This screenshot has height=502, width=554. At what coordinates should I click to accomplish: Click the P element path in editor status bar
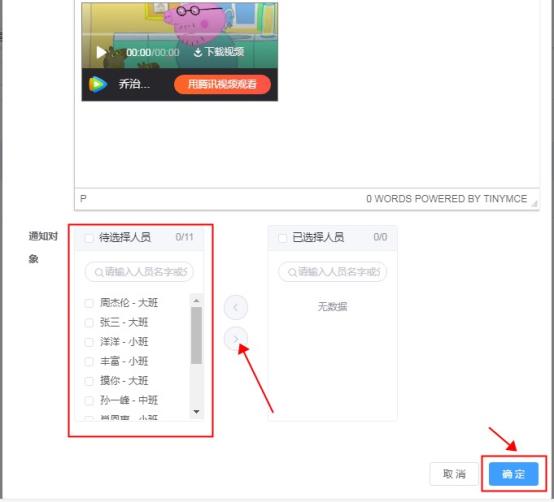pos(83,199)
